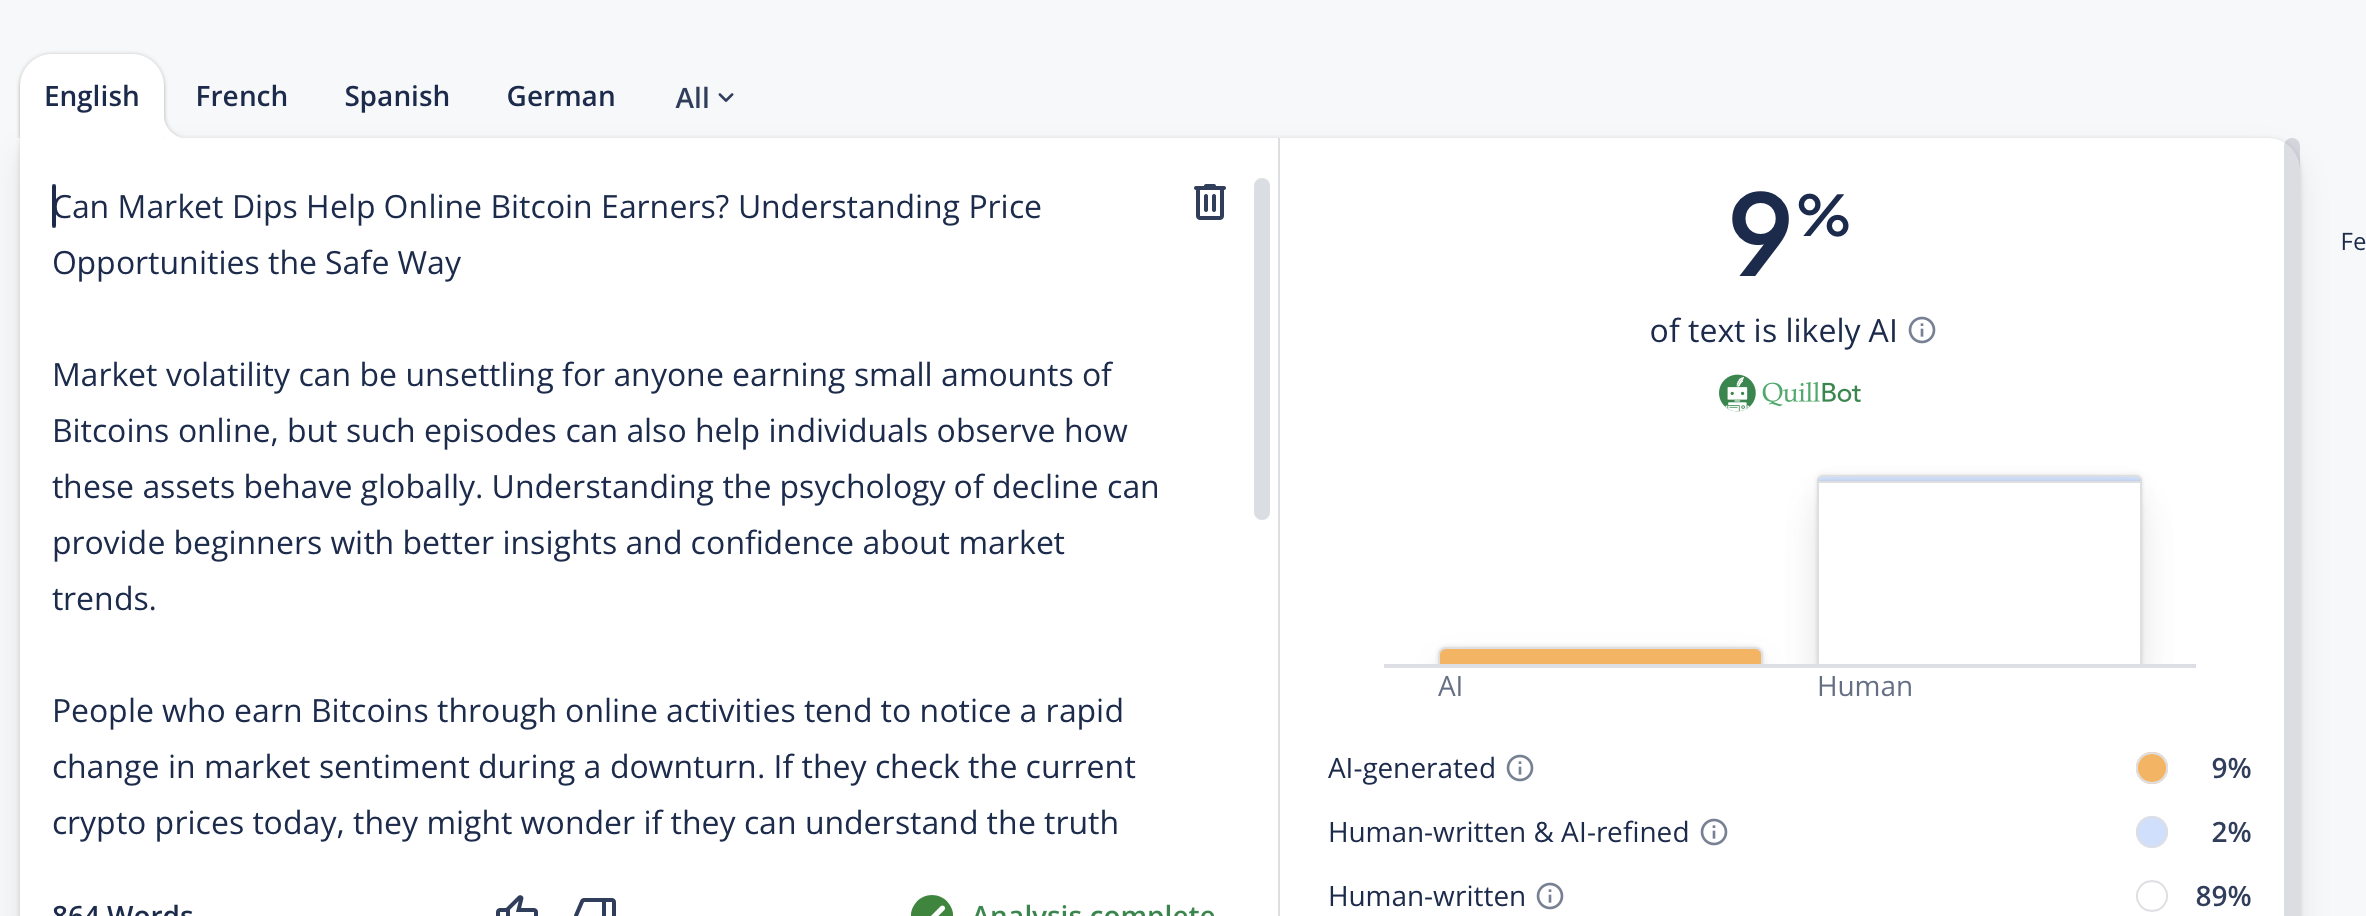Select the Spanish language tab
The image size is (2366, 916).
397,96
